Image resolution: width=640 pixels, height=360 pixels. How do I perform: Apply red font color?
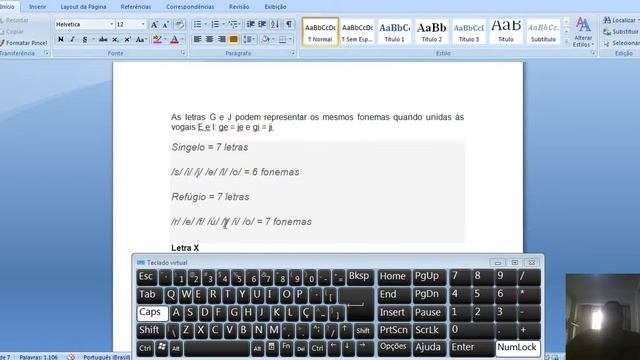click(x=175, y=40)
